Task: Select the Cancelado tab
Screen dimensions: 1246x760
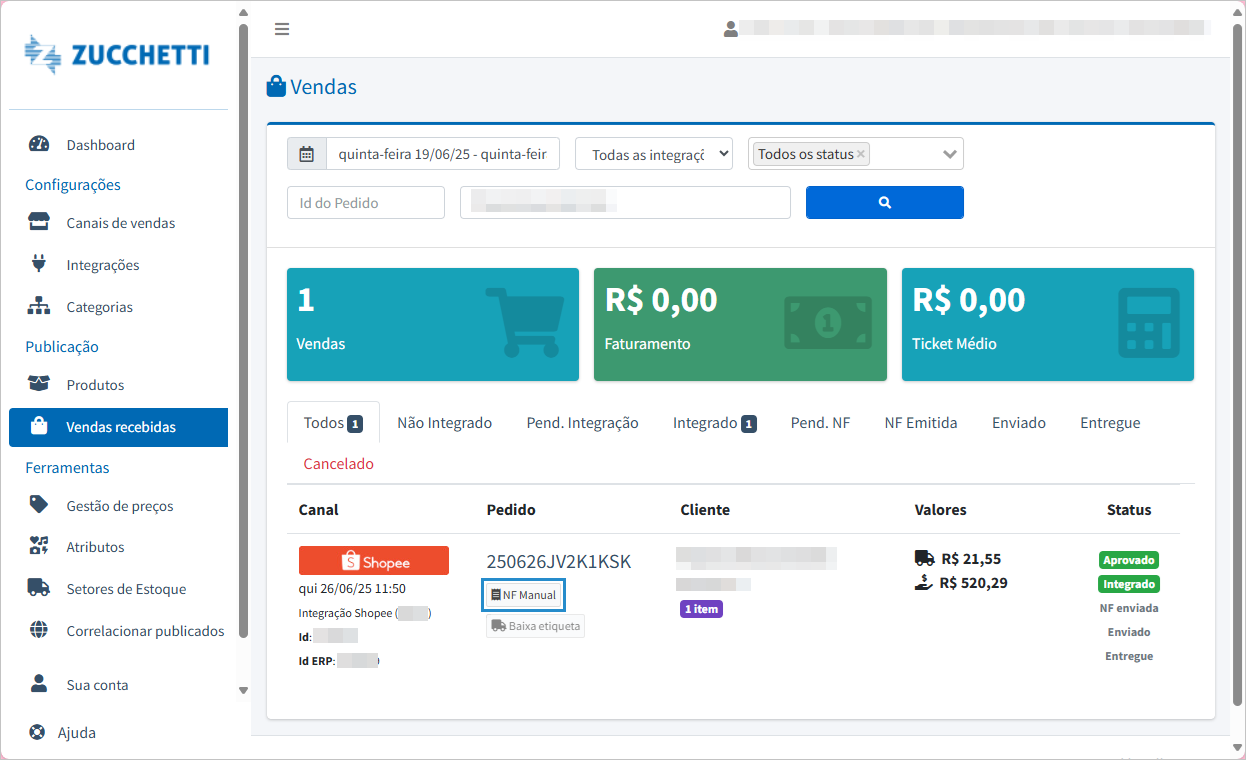Action: click(x=338, y=464)
